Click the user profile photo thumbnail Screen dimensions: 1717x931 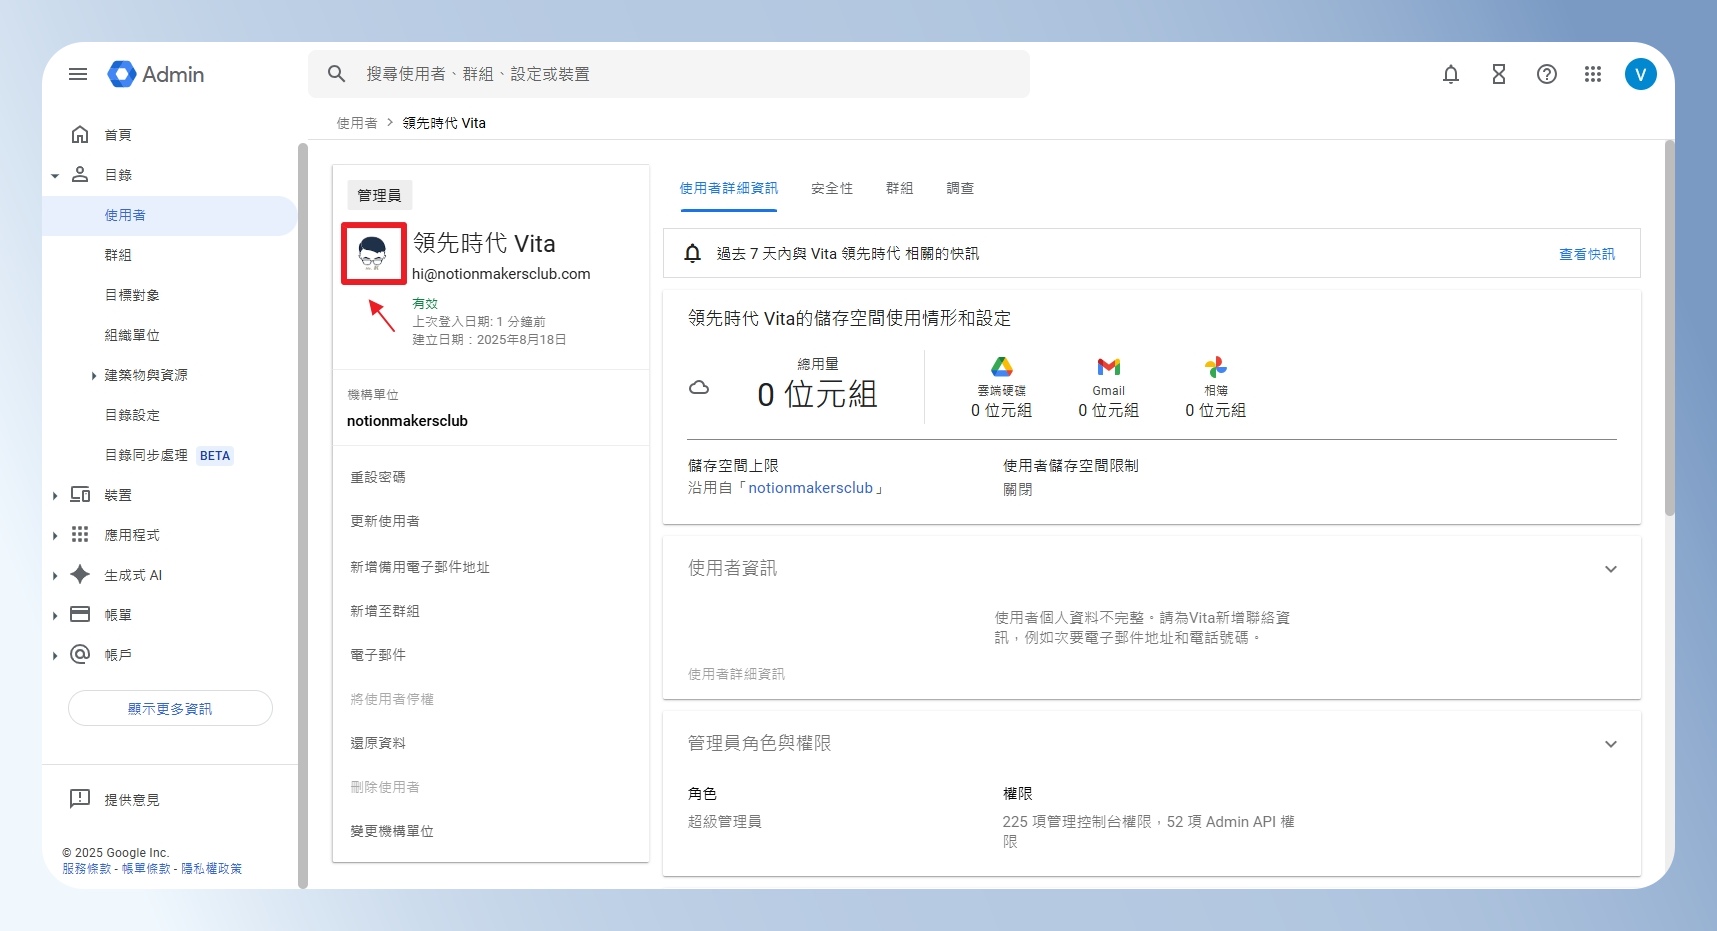click(x=373, y=254)
